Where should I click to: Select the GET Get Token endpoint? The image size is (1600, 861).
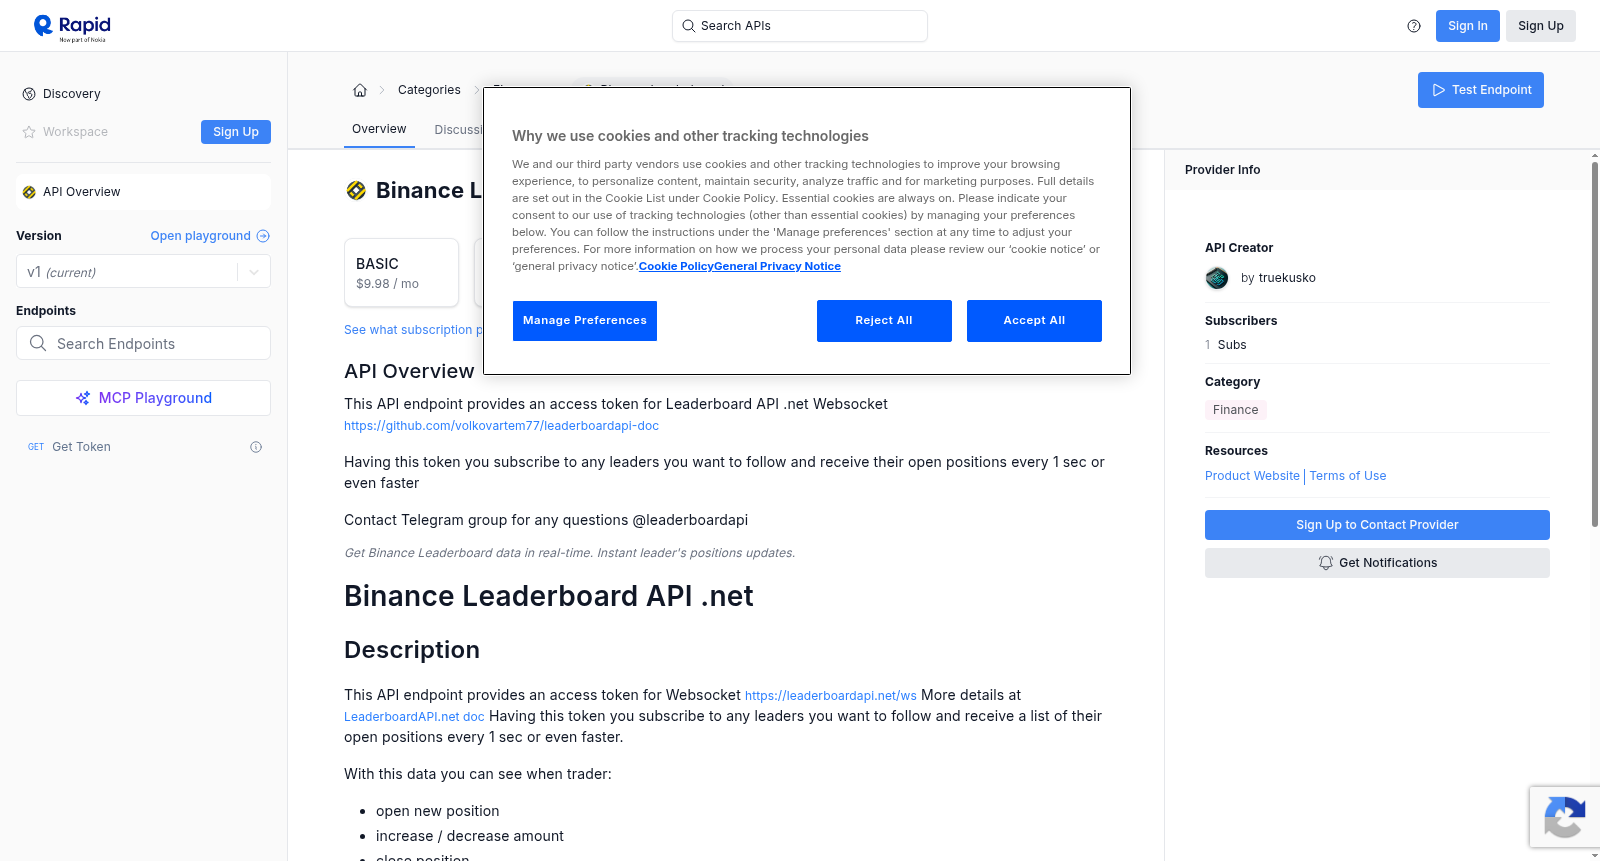143,447
